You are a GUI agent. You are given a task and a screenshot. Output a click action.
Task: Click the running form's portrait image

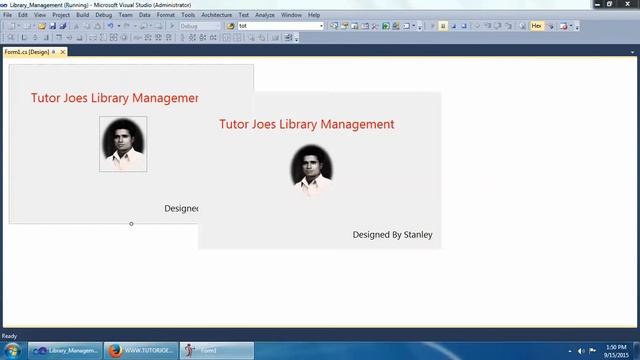[311, 170]
